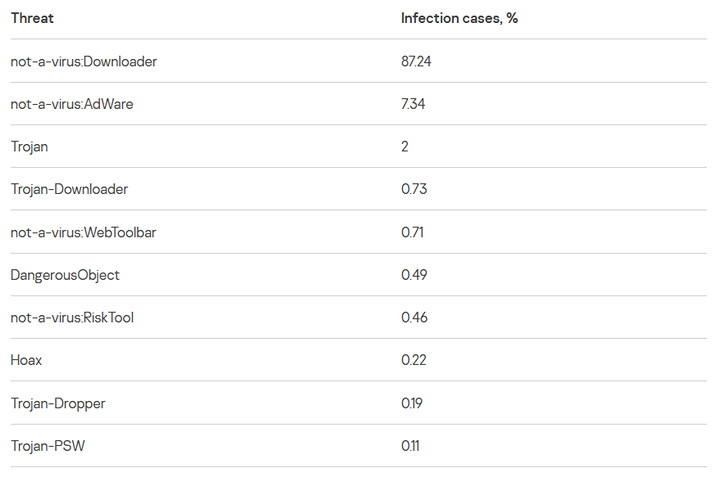Click the 0.46 infection value
This screenshot has height=482, width=720.
(415, 318)
